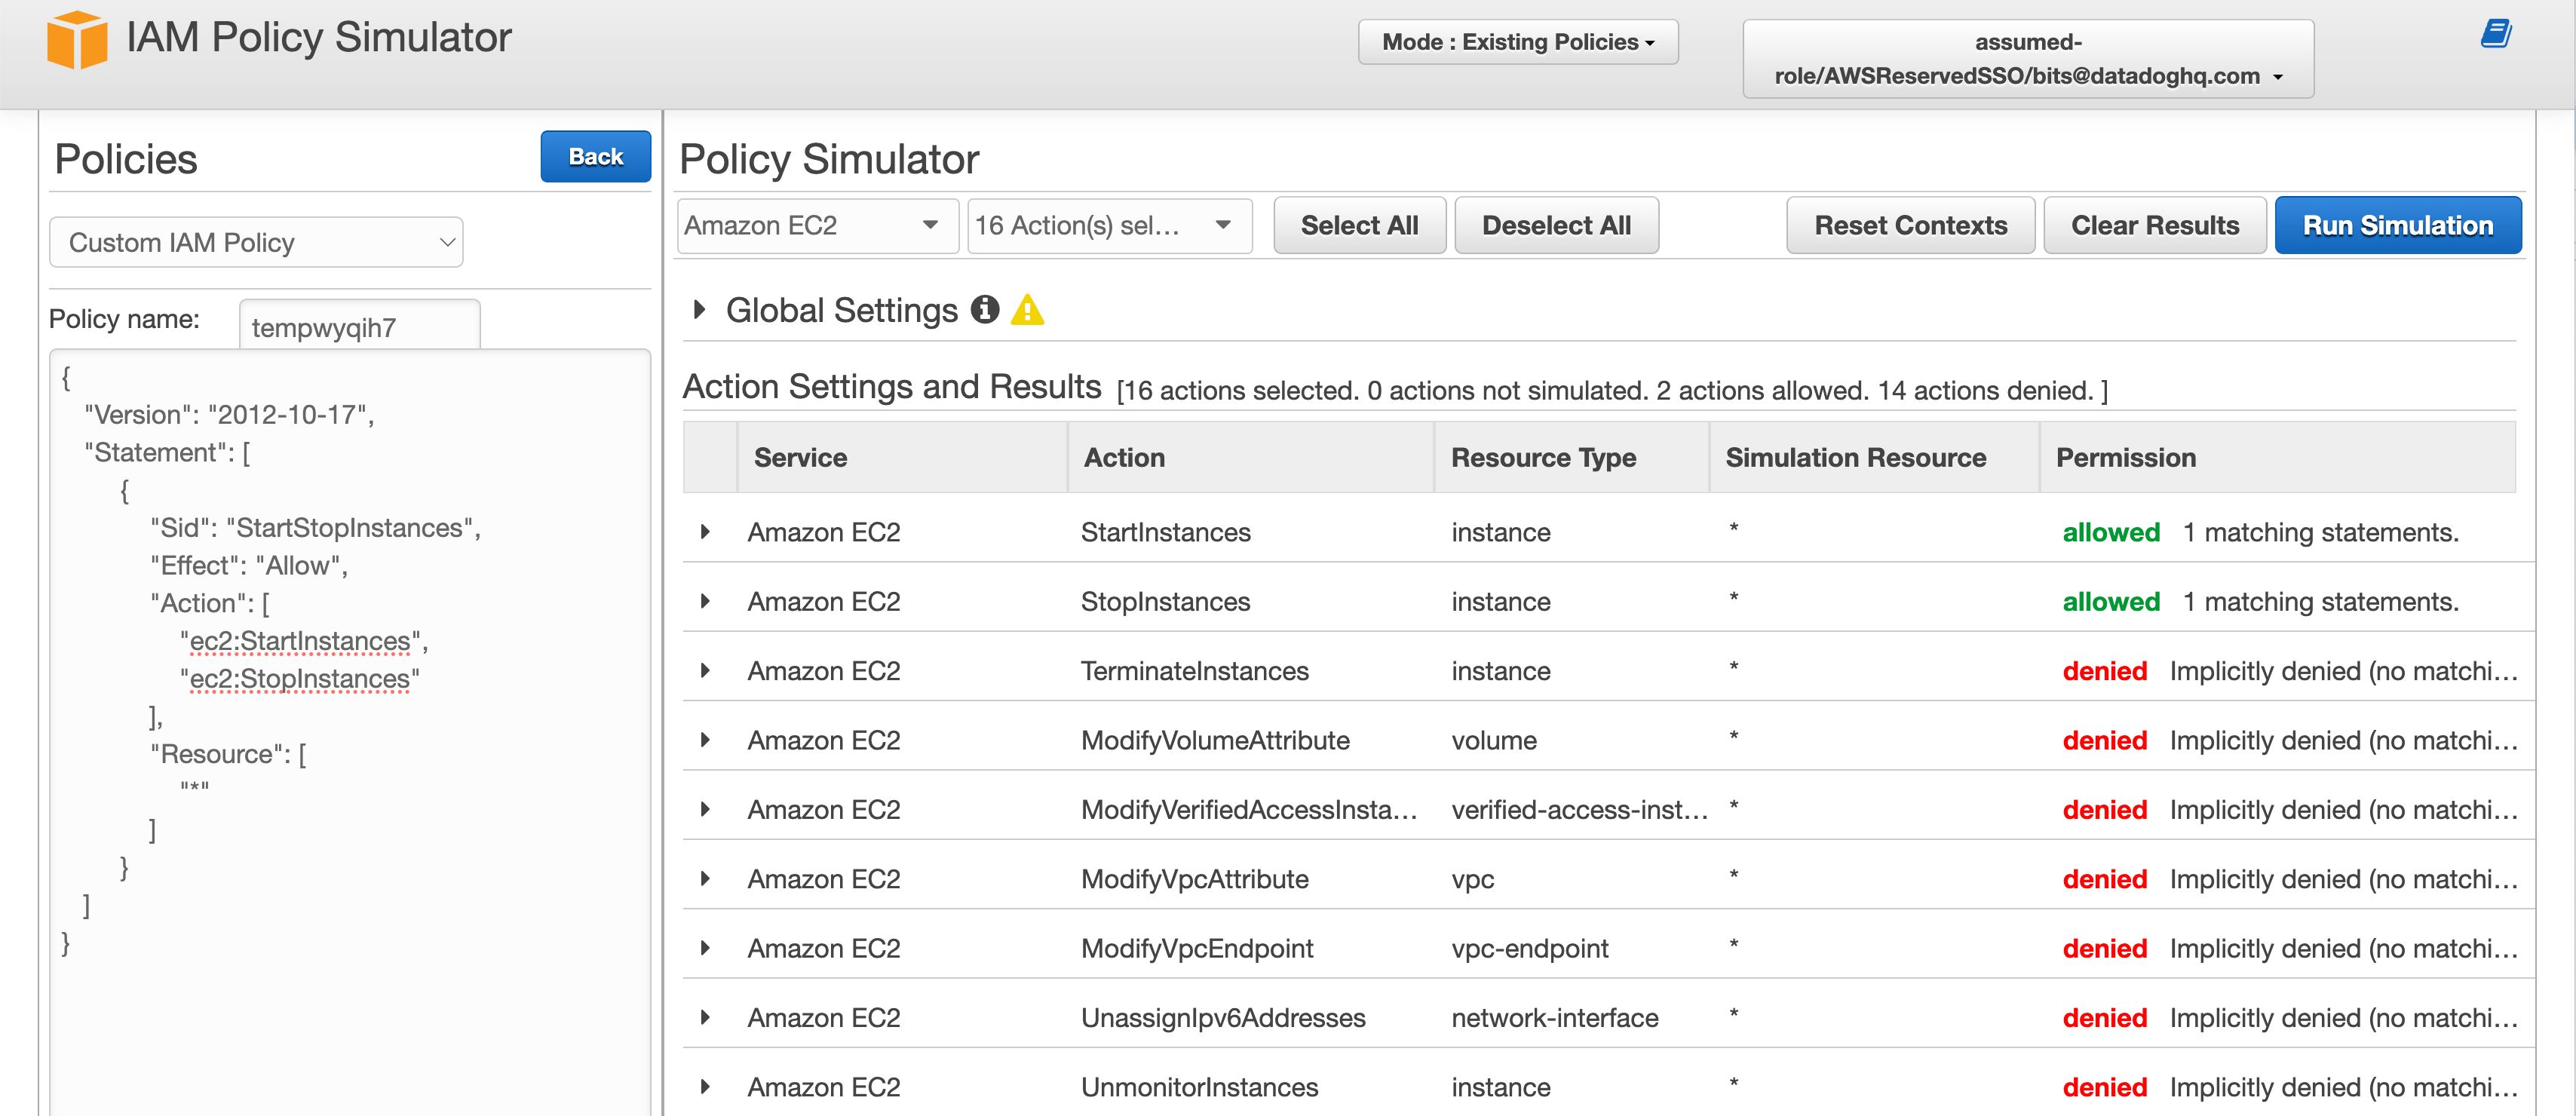This screenshot has width=2576, height=1116.
Task: Expand the TerminateInstances result row
Action: [706, 671]
